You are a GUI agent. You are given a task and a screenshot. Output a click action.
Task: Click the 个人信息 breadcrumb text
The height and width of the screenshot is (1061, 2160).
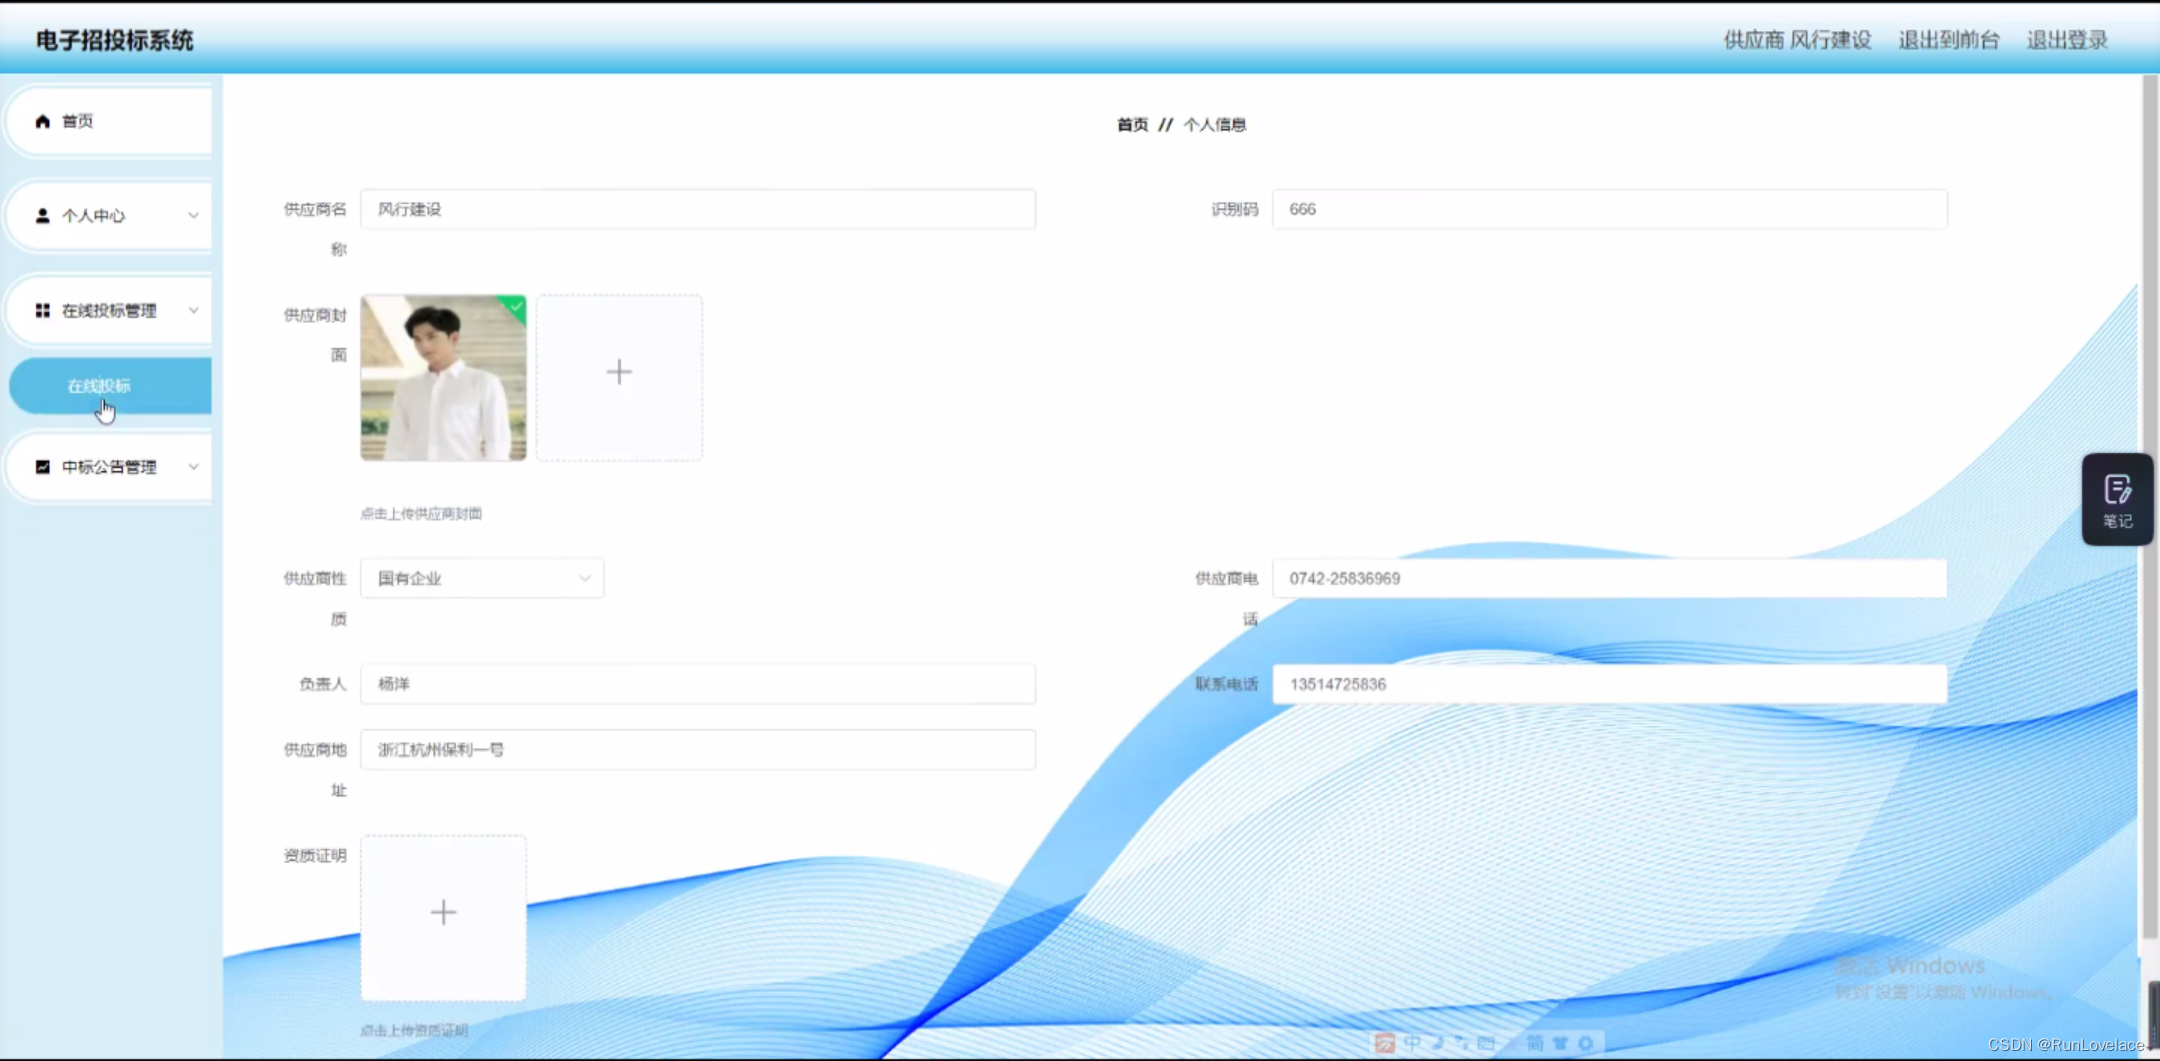pyautogui.click(x=1215, y=124)
